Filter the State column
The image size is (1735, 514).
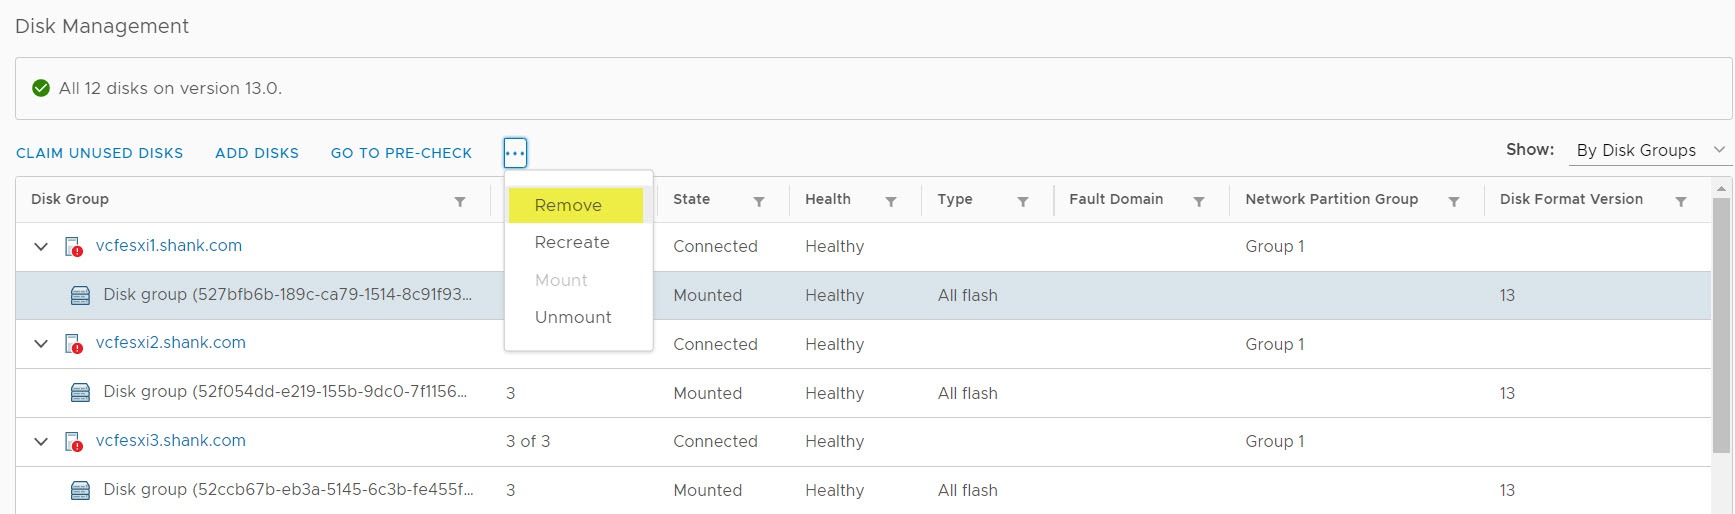coord(759,201)
